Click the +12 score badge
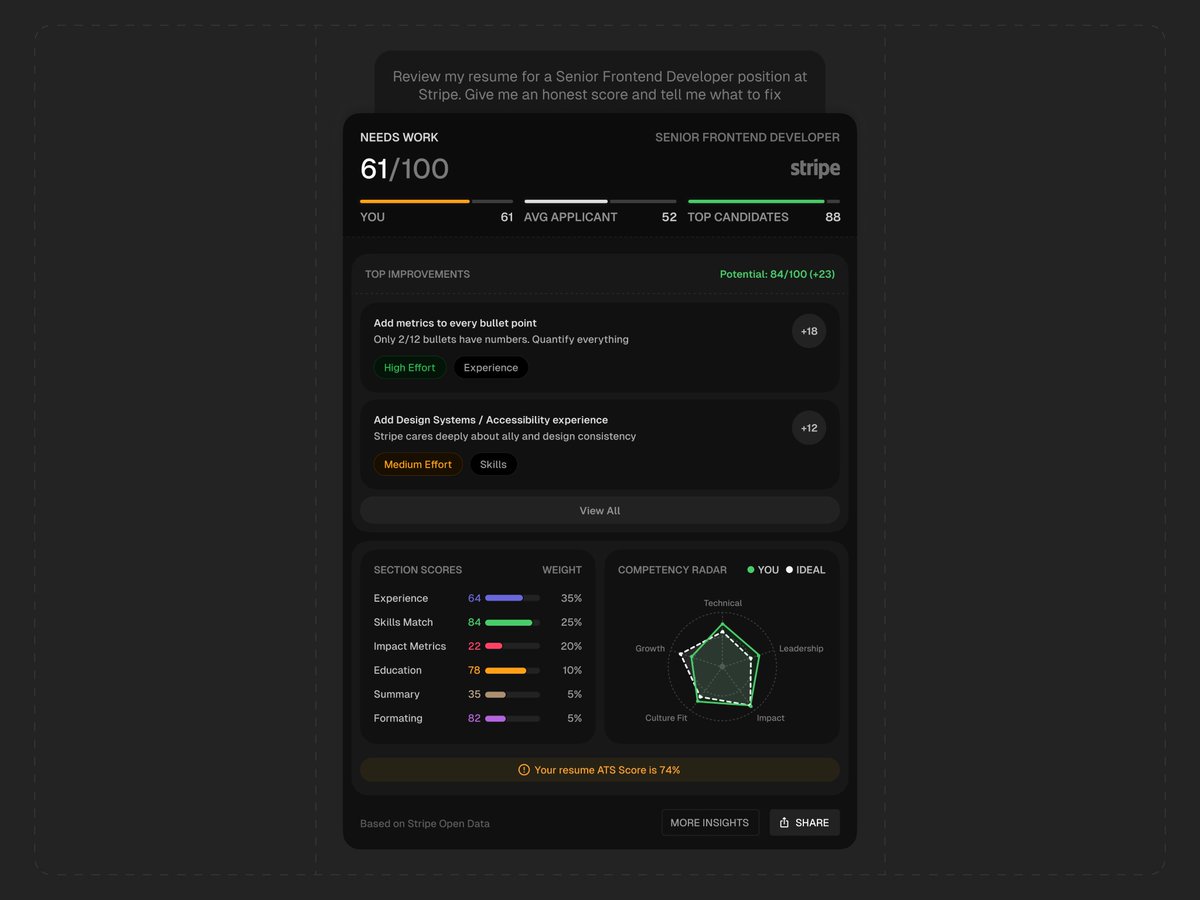This screenshot has width=1200, height=900. pos(809,428)
